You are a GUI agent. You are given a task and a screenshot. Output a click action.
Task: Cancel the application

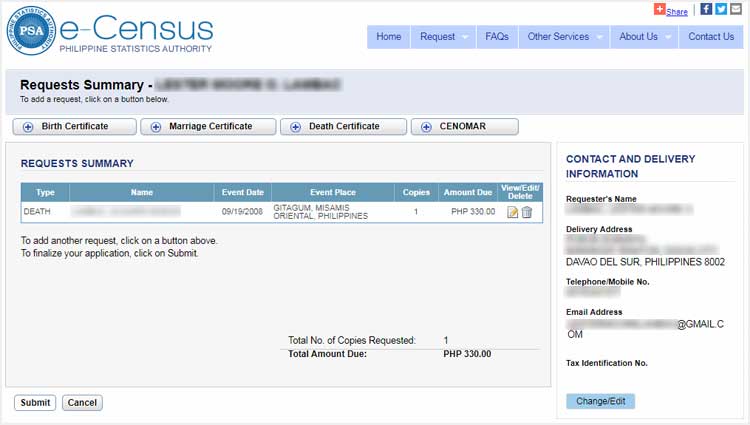tap(82, 403)
